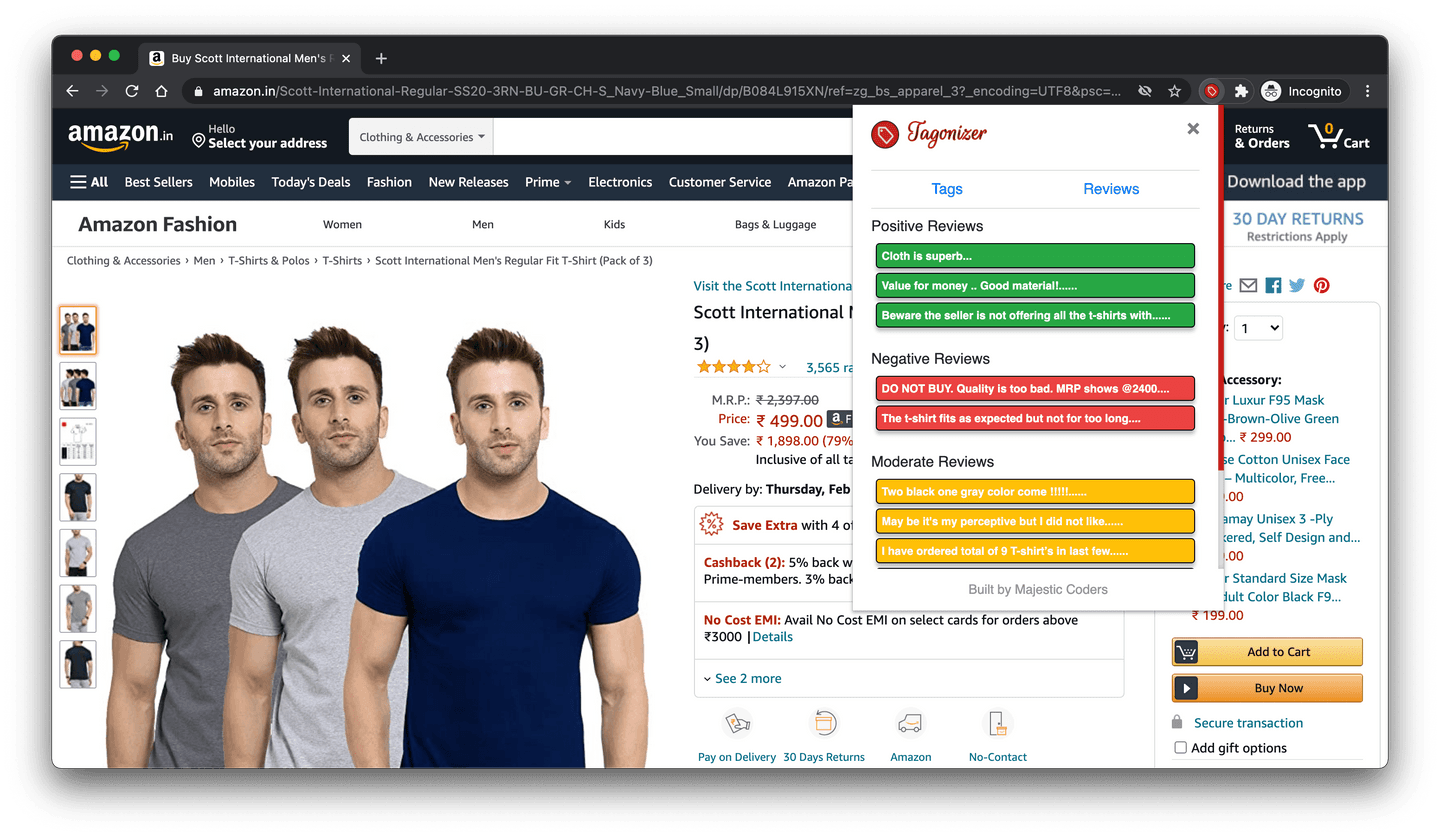Open moderate review 'Two black one gray color come'
1440x837 pixels.
pos(1035,491)
